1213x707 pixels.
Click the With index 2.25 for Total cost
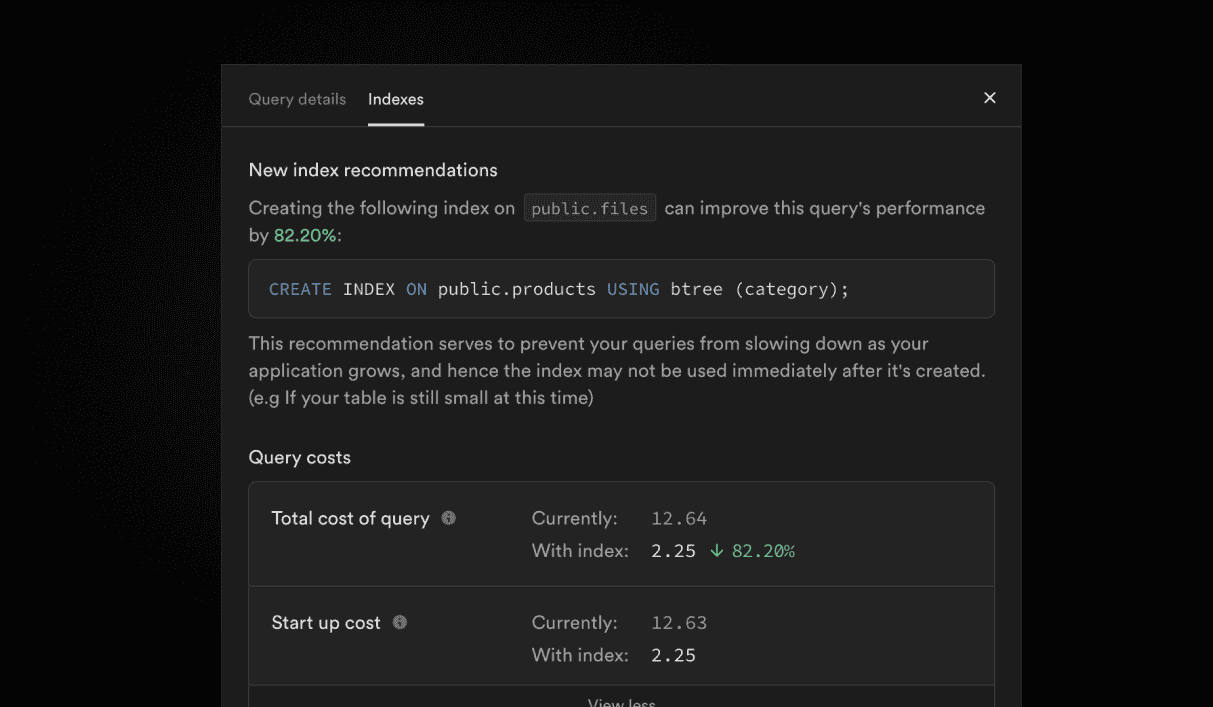pyautogui.click(x=673, y=551)
